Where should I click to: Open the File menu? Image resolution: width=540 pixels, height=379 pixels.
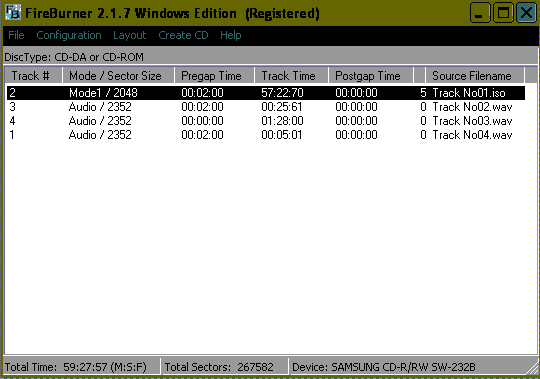click(16, 35)
